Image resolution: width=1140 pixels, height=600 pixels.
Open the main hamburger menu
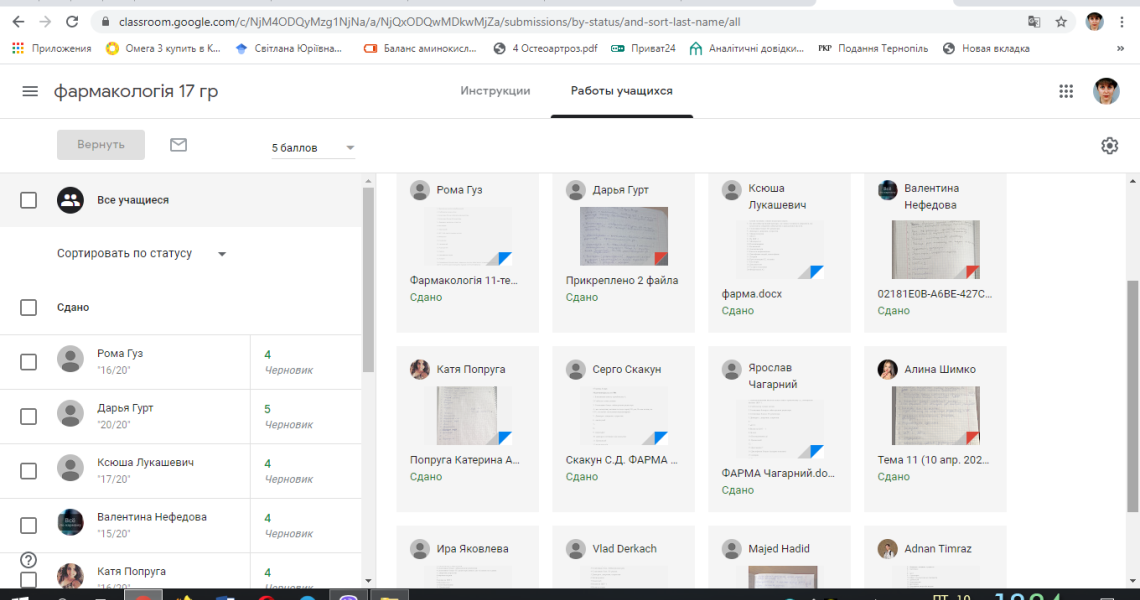tap(30, 91)
